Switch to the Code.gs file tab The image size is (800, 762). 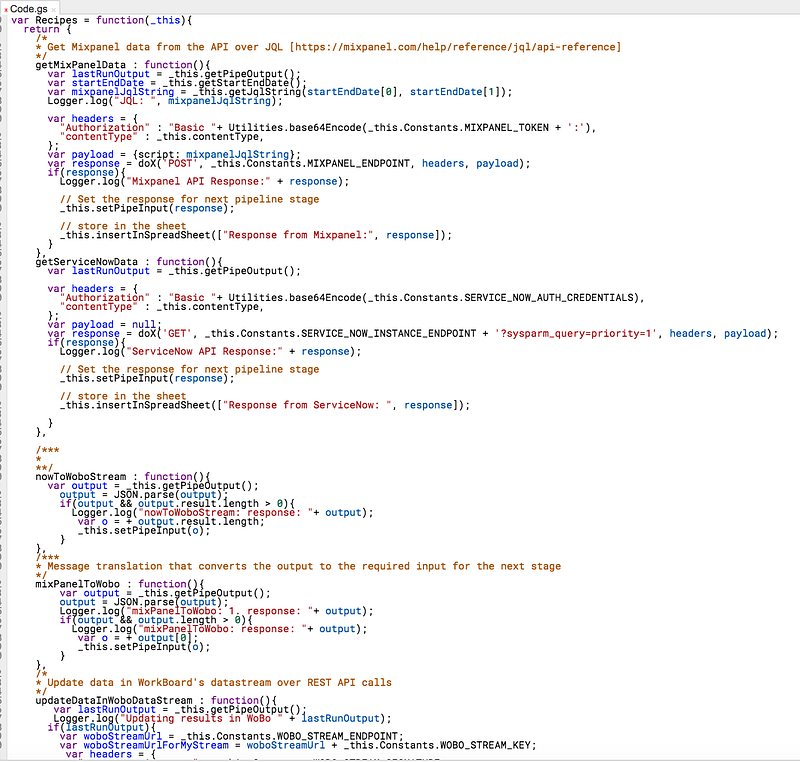[29, 9]
